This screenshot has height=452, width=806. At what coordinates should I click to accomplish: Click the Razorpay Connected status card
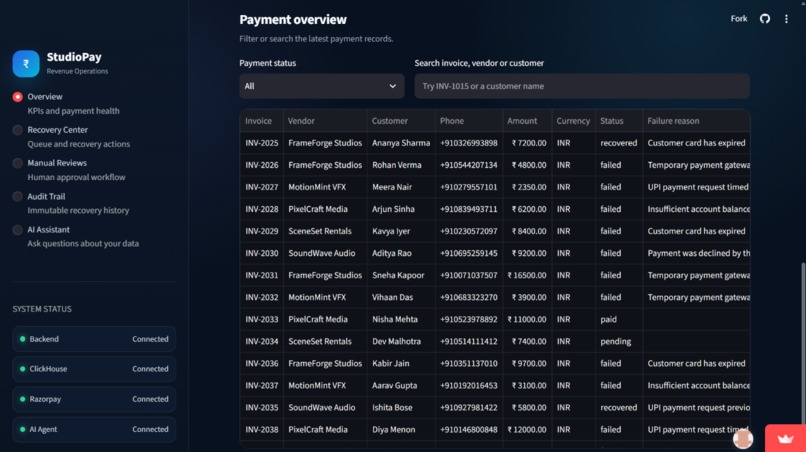94,399
